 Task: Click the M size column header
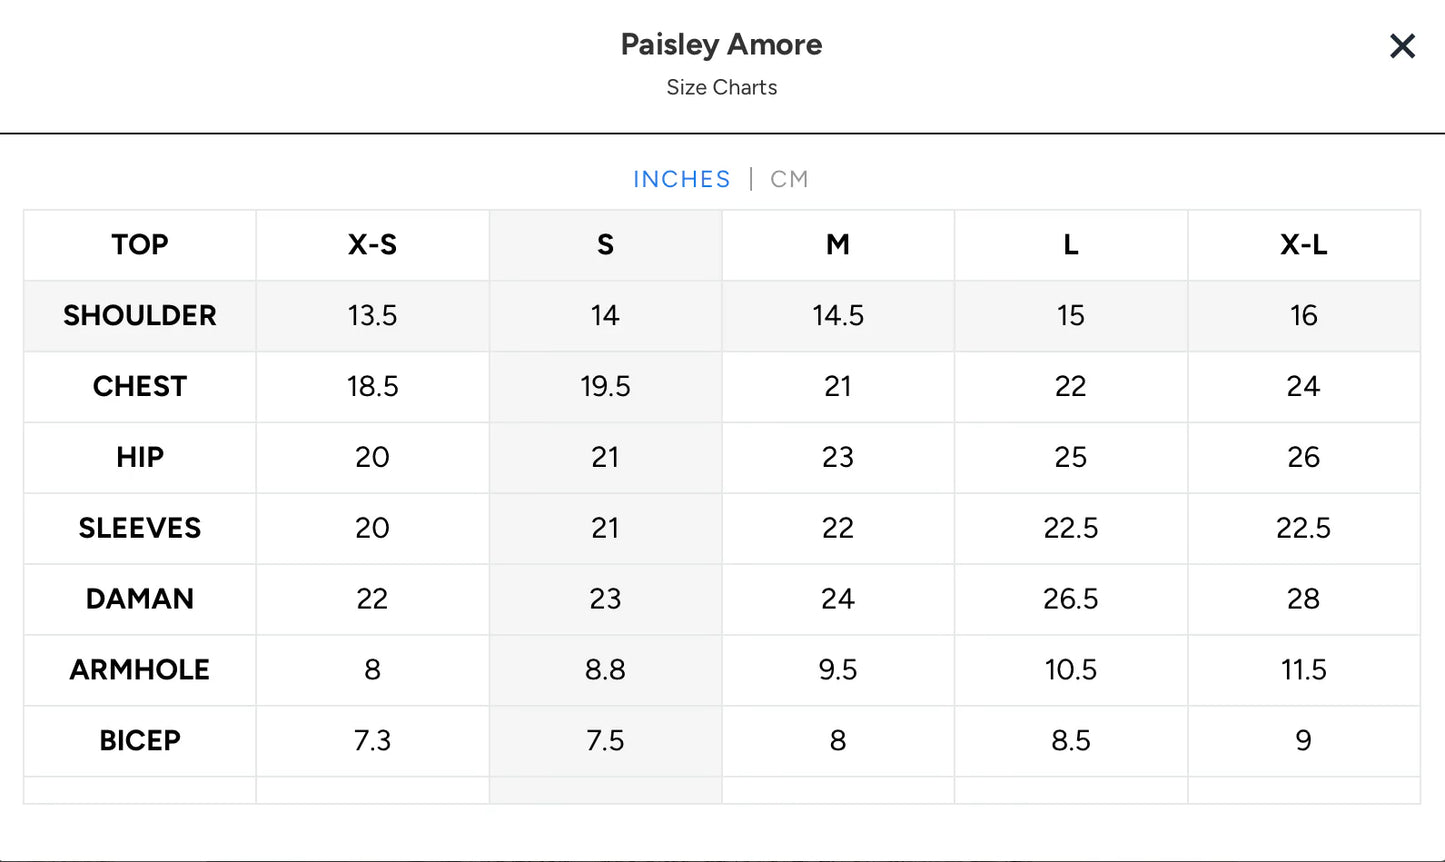pos(838,245)
